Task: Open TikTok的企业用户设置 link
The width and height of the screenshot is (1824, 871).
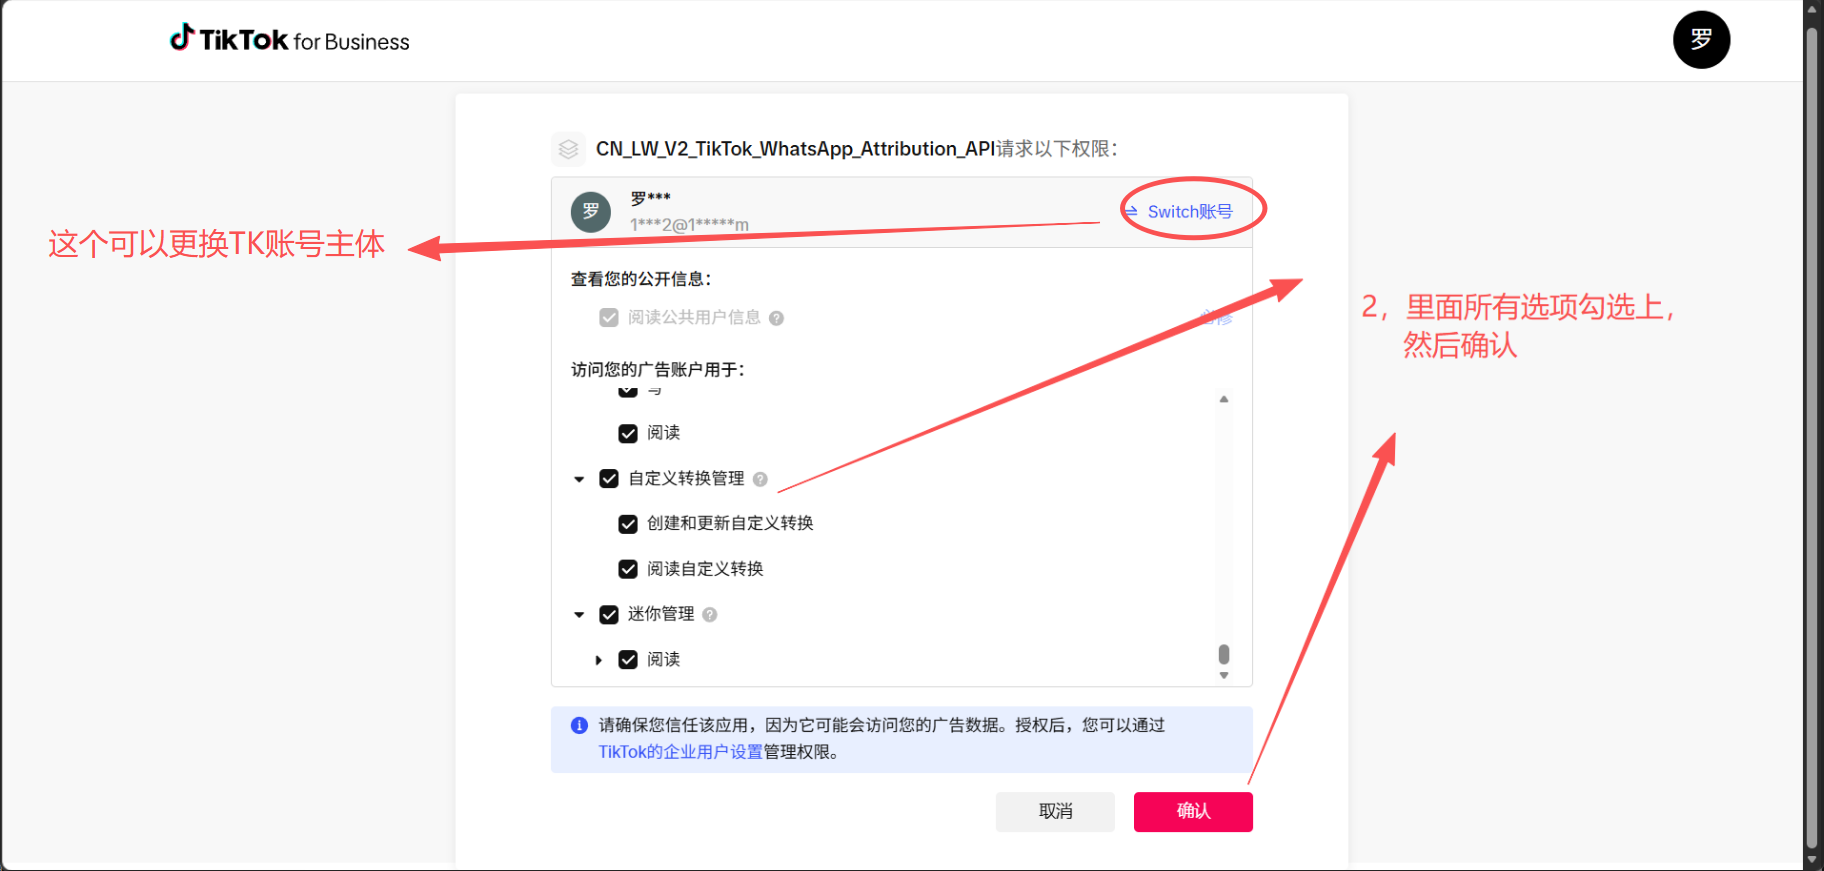Action: (680, 752)
